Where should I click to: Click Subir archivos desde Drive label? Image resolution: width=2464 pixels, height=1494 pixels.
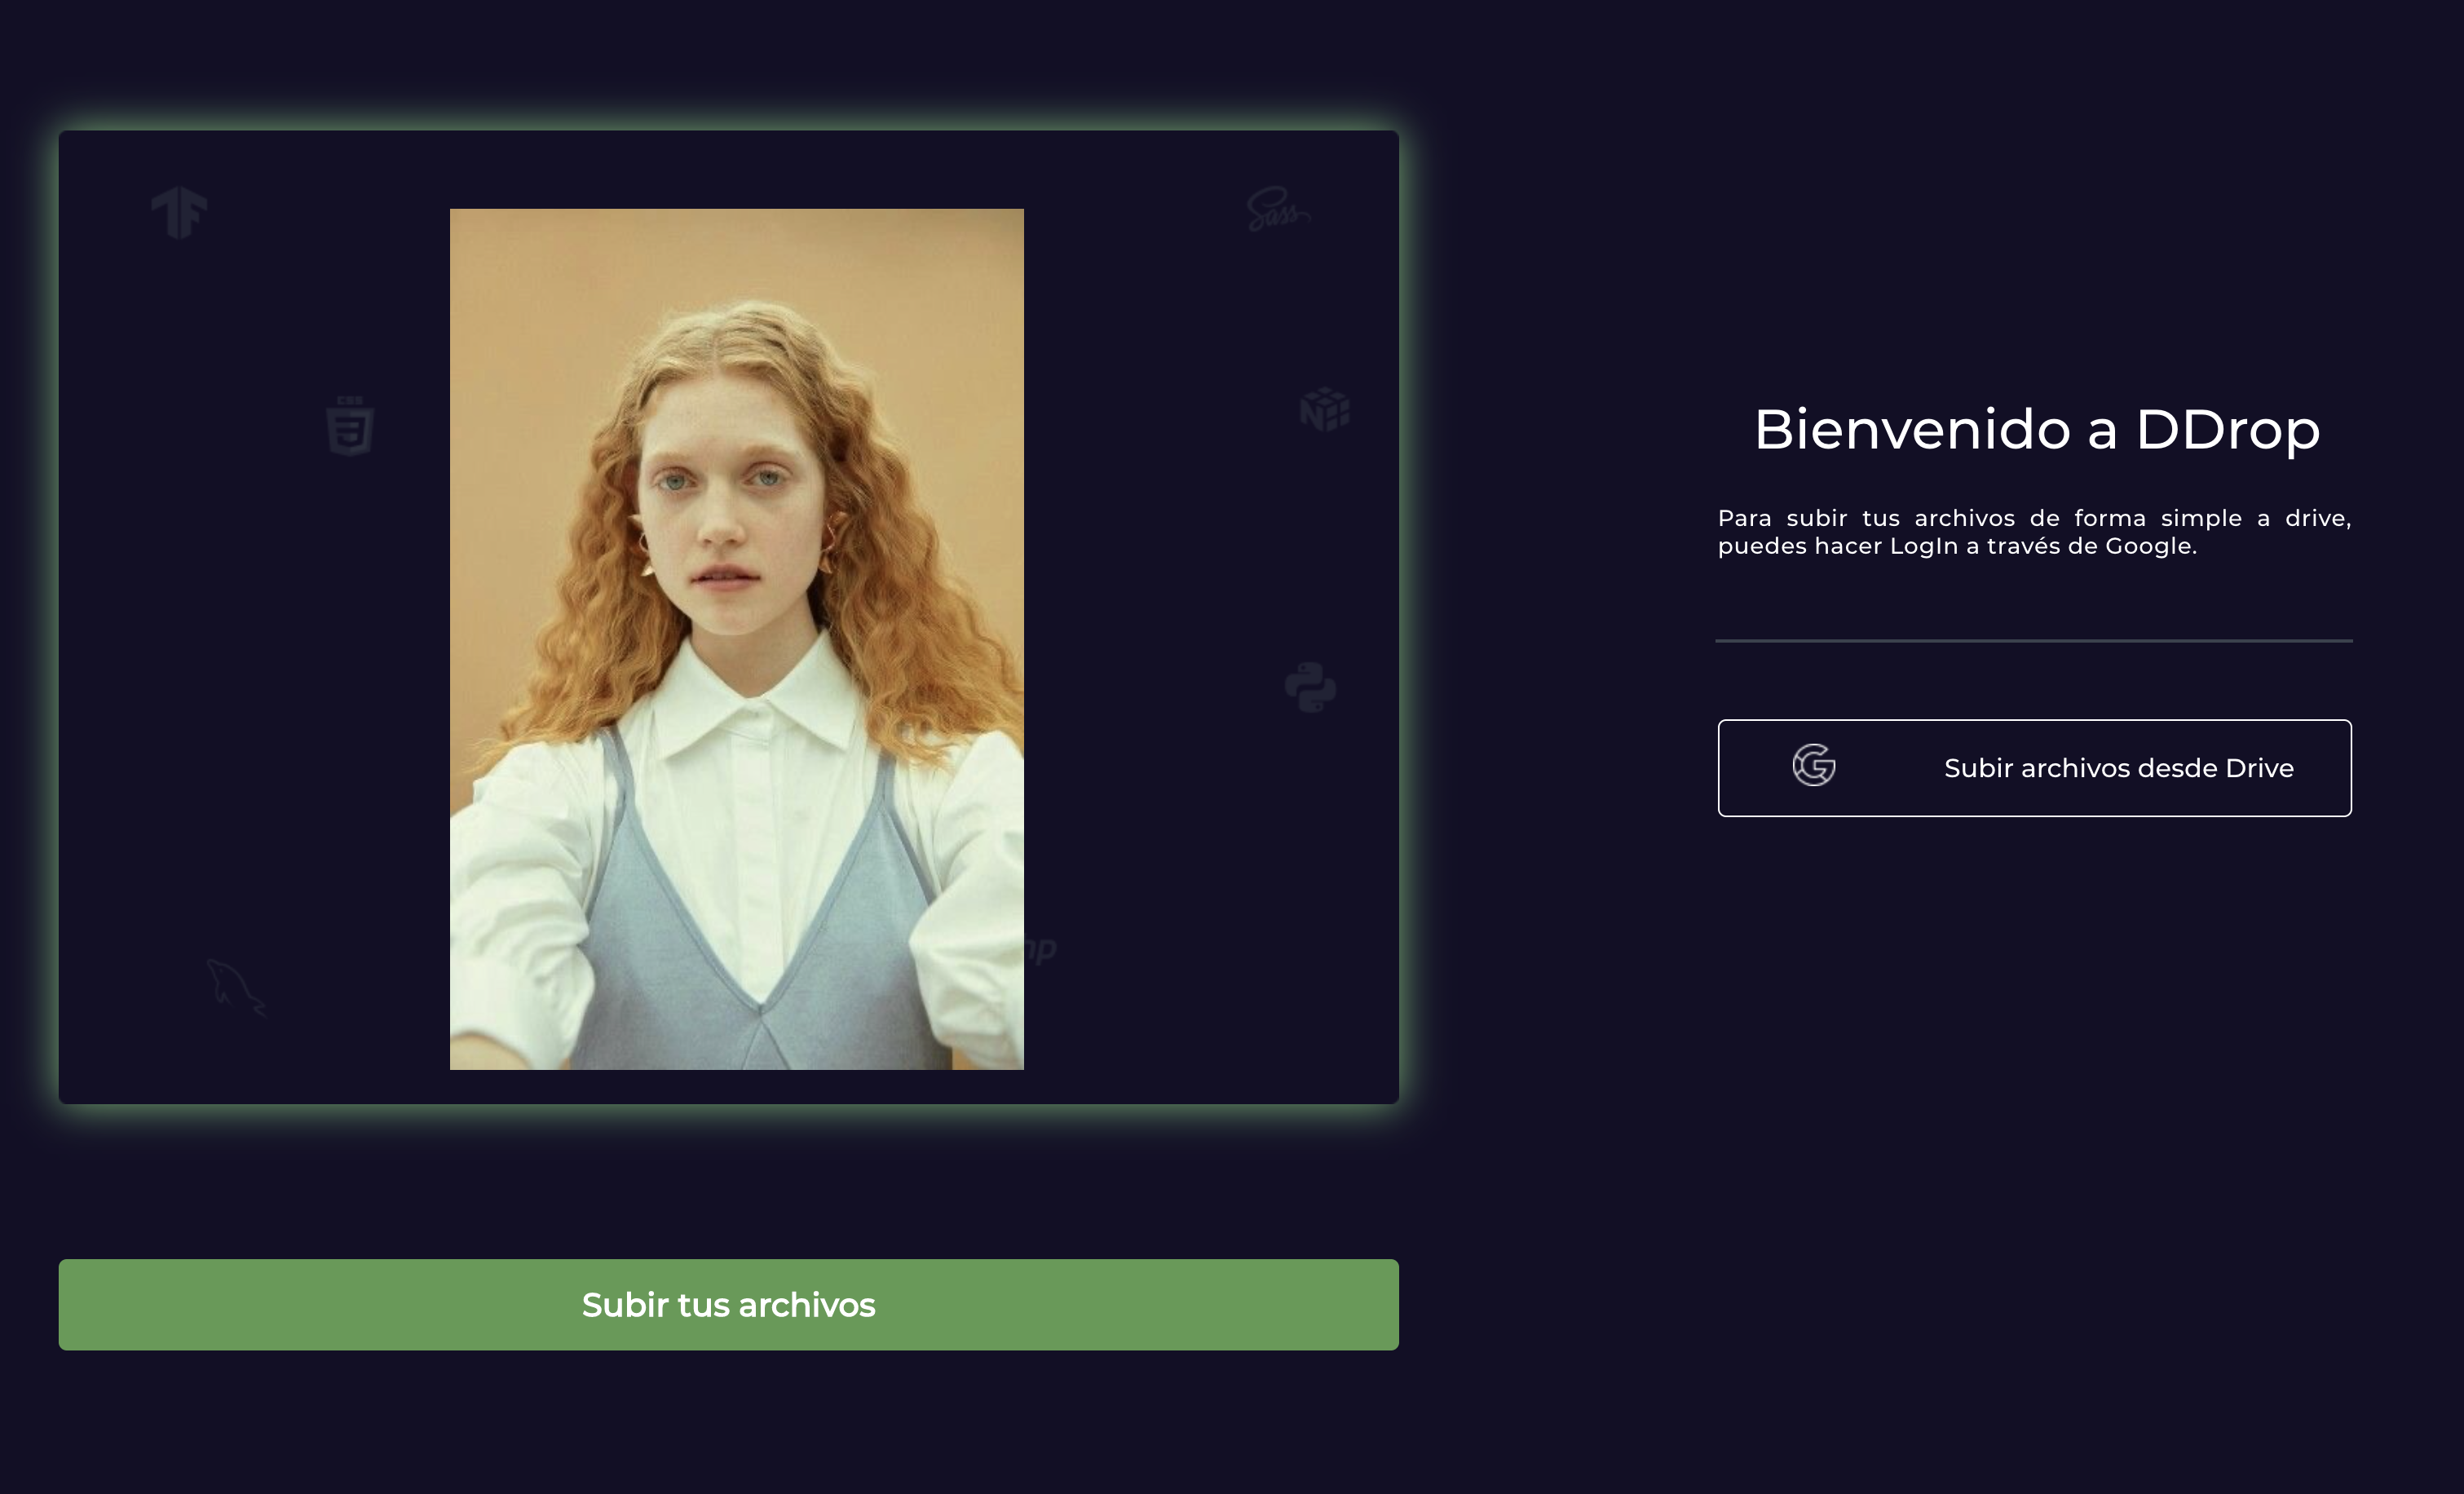click(2118, 768)
